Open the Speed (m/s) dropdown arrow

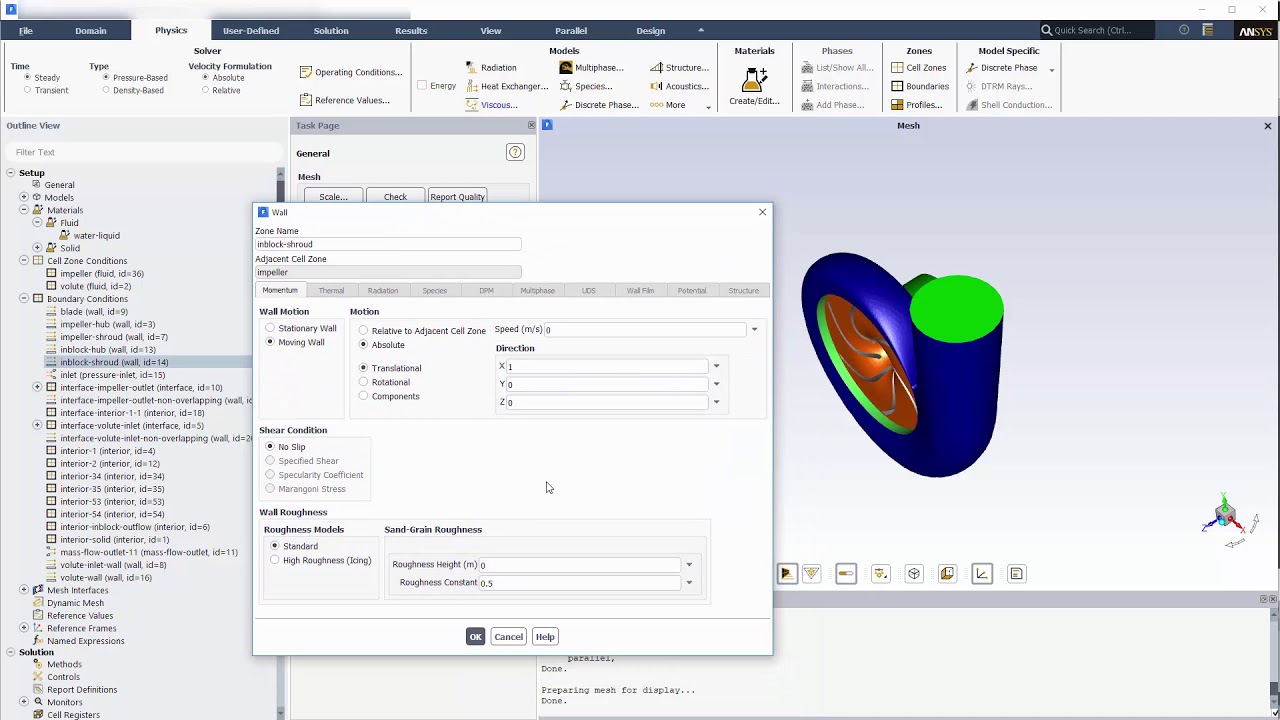pos(754,330)
